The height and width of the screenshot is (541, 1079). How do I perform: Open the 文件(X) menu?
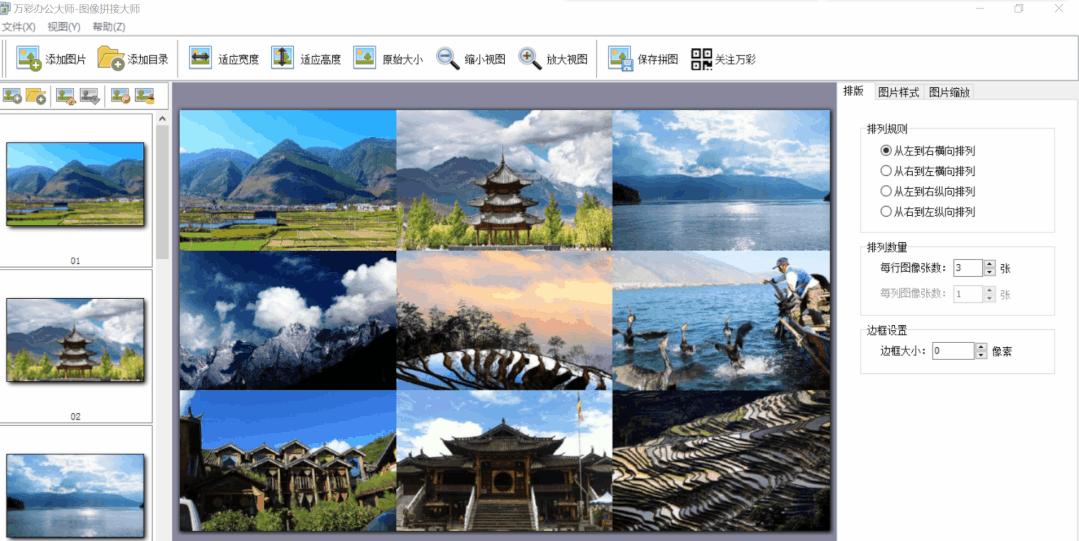19,27
